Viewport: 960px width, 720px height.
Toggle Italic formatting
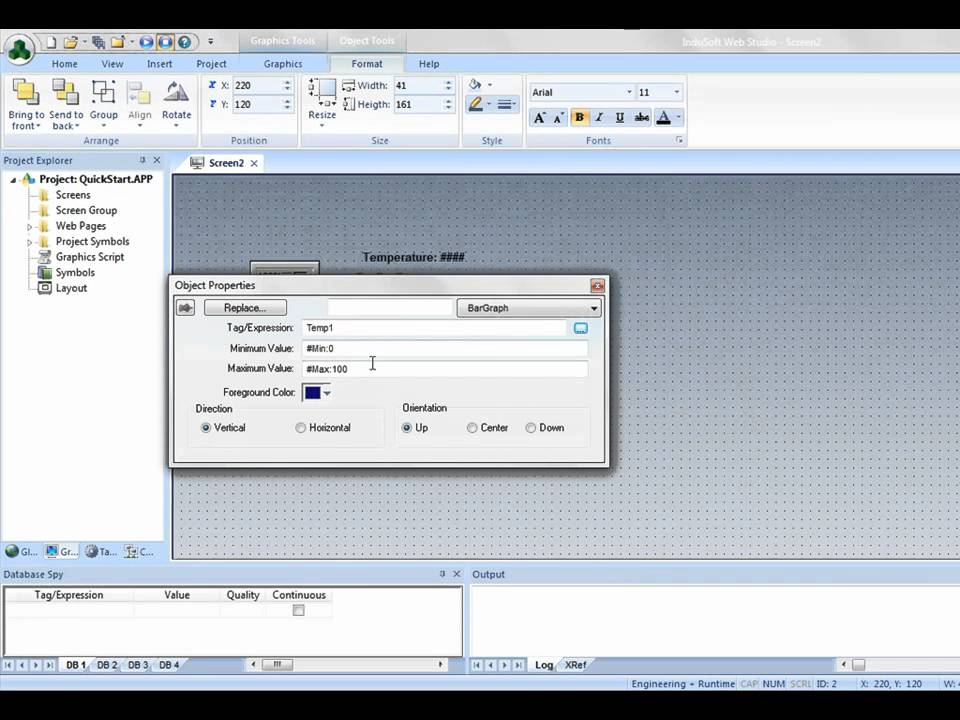pos(599,118)
